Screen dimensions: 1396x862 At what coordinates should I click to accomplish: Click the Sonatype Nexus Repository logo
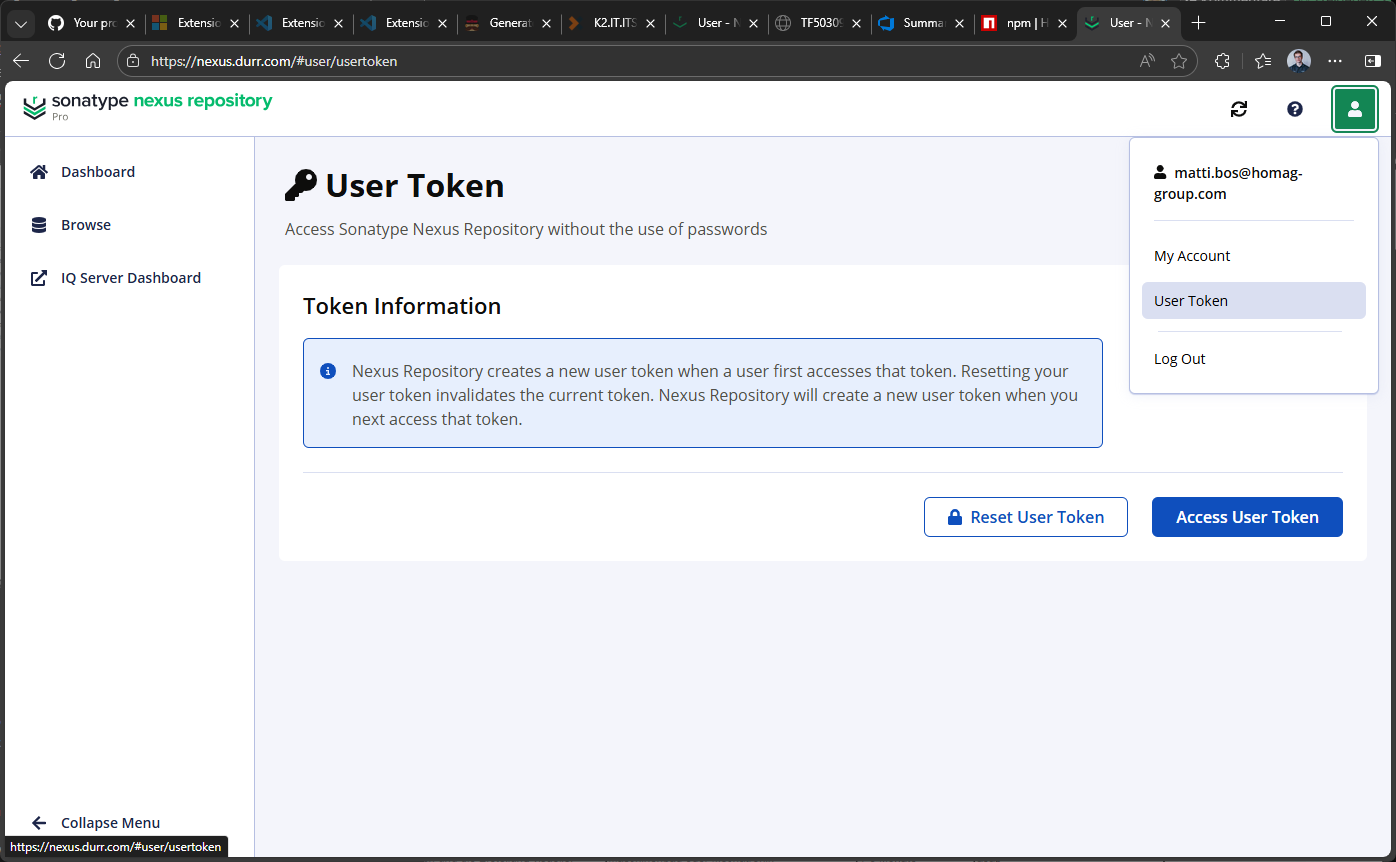(147, 105)
